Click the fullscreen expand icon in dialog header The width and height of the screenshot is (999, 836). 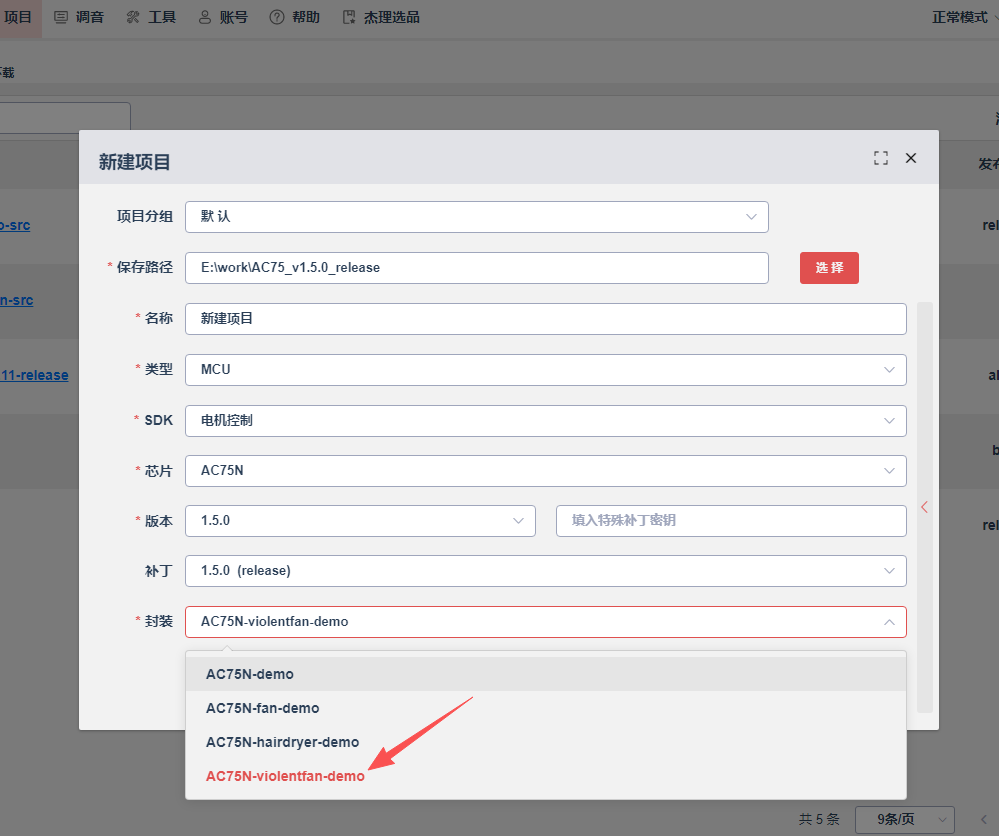[x=880, y=158]
